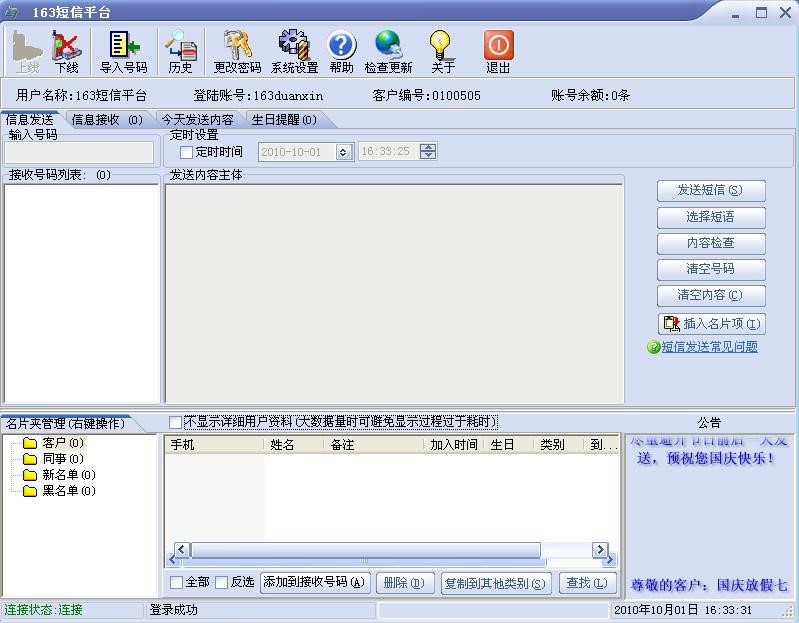The width and height of the screenshot is (799, 623).
Task: Click 客户编号:0100505 text
Action: 427,95
